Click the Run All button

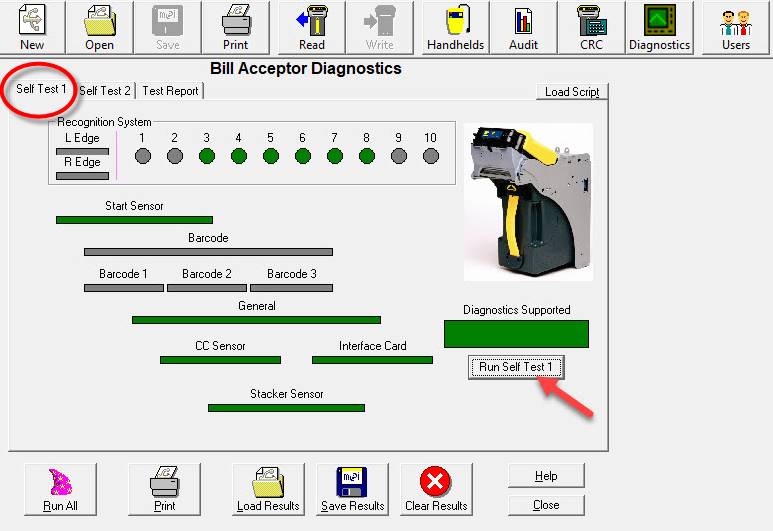point(60,490)
